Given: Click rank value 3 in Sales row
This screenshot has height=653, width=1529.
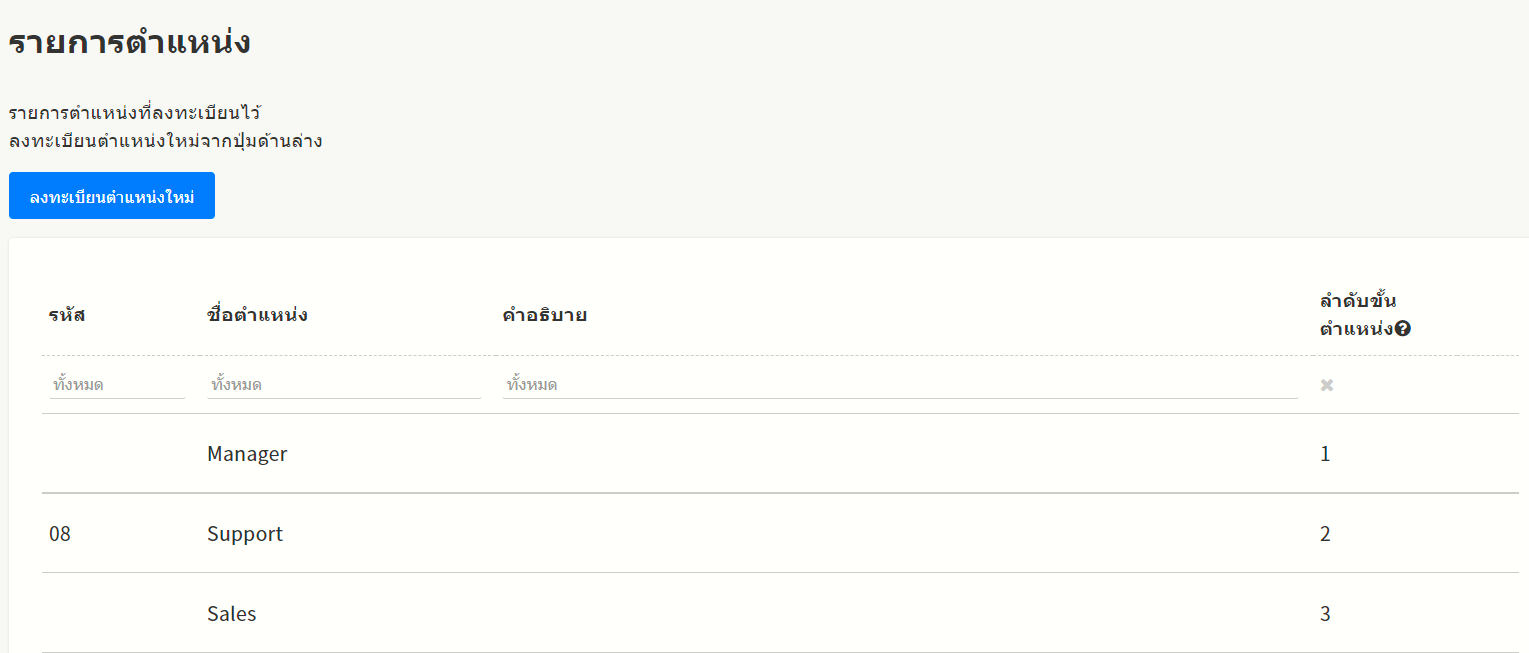Looking at the screenshot, I should click(1325, 614).
